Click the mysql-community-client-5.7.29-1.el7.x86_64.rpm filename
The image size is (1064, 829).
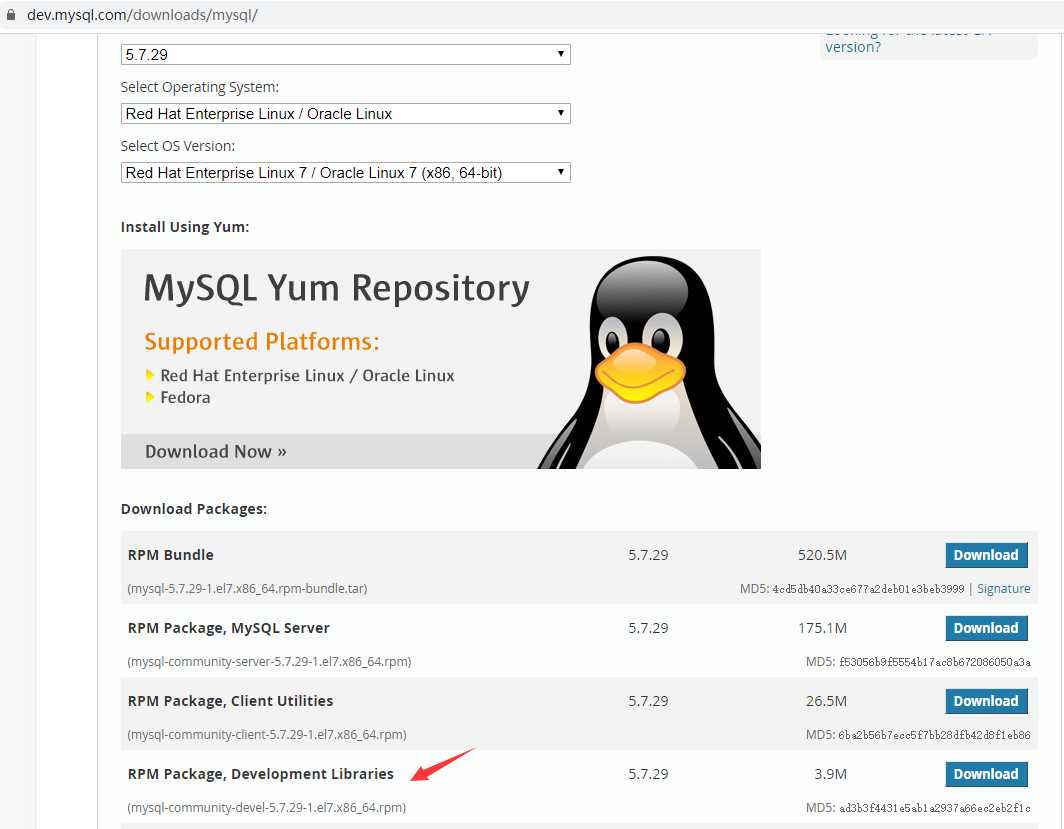[x=267, y=735]
